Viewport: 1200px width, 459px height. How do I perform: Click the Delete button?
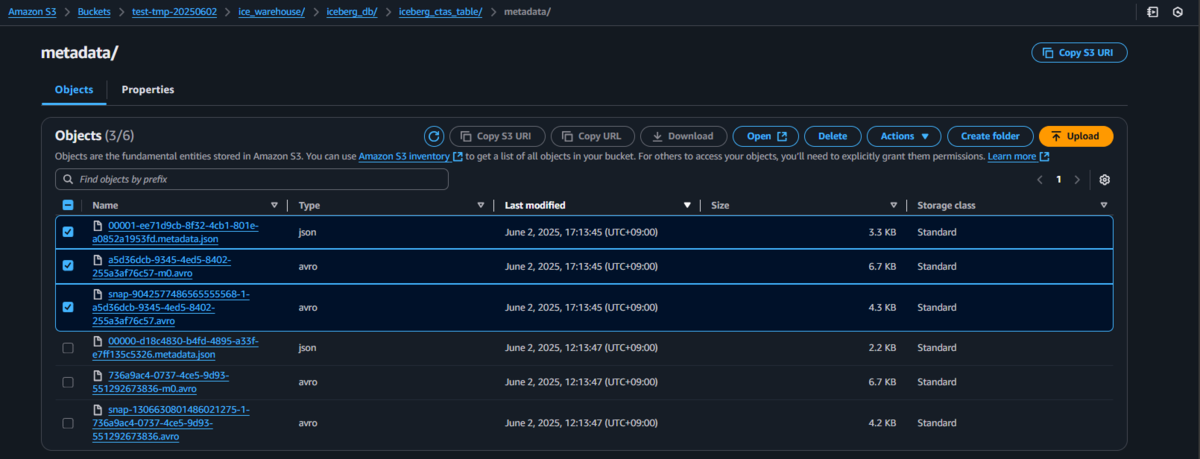(832, 136)
